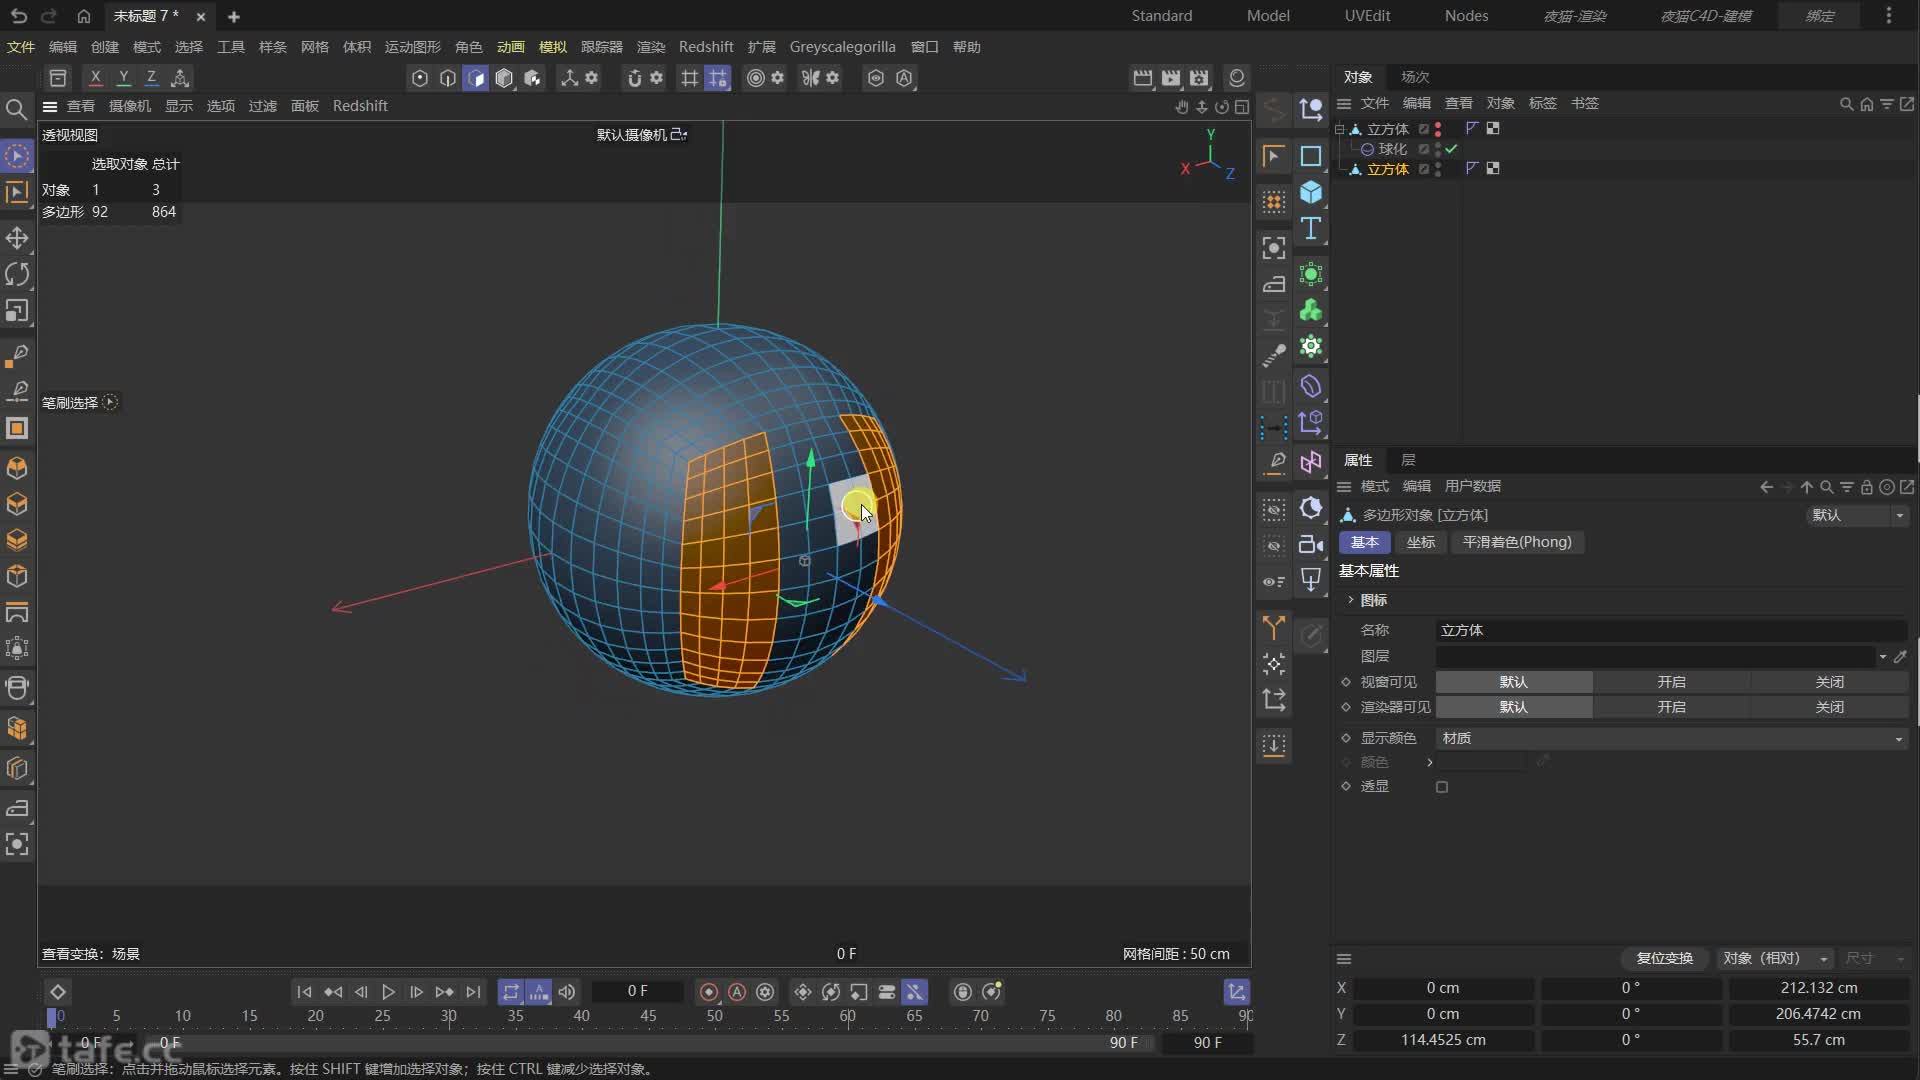The image size is (1920, 1080).
Task: Toggle world coordinate system icon
Action: (x=180, y=78)
